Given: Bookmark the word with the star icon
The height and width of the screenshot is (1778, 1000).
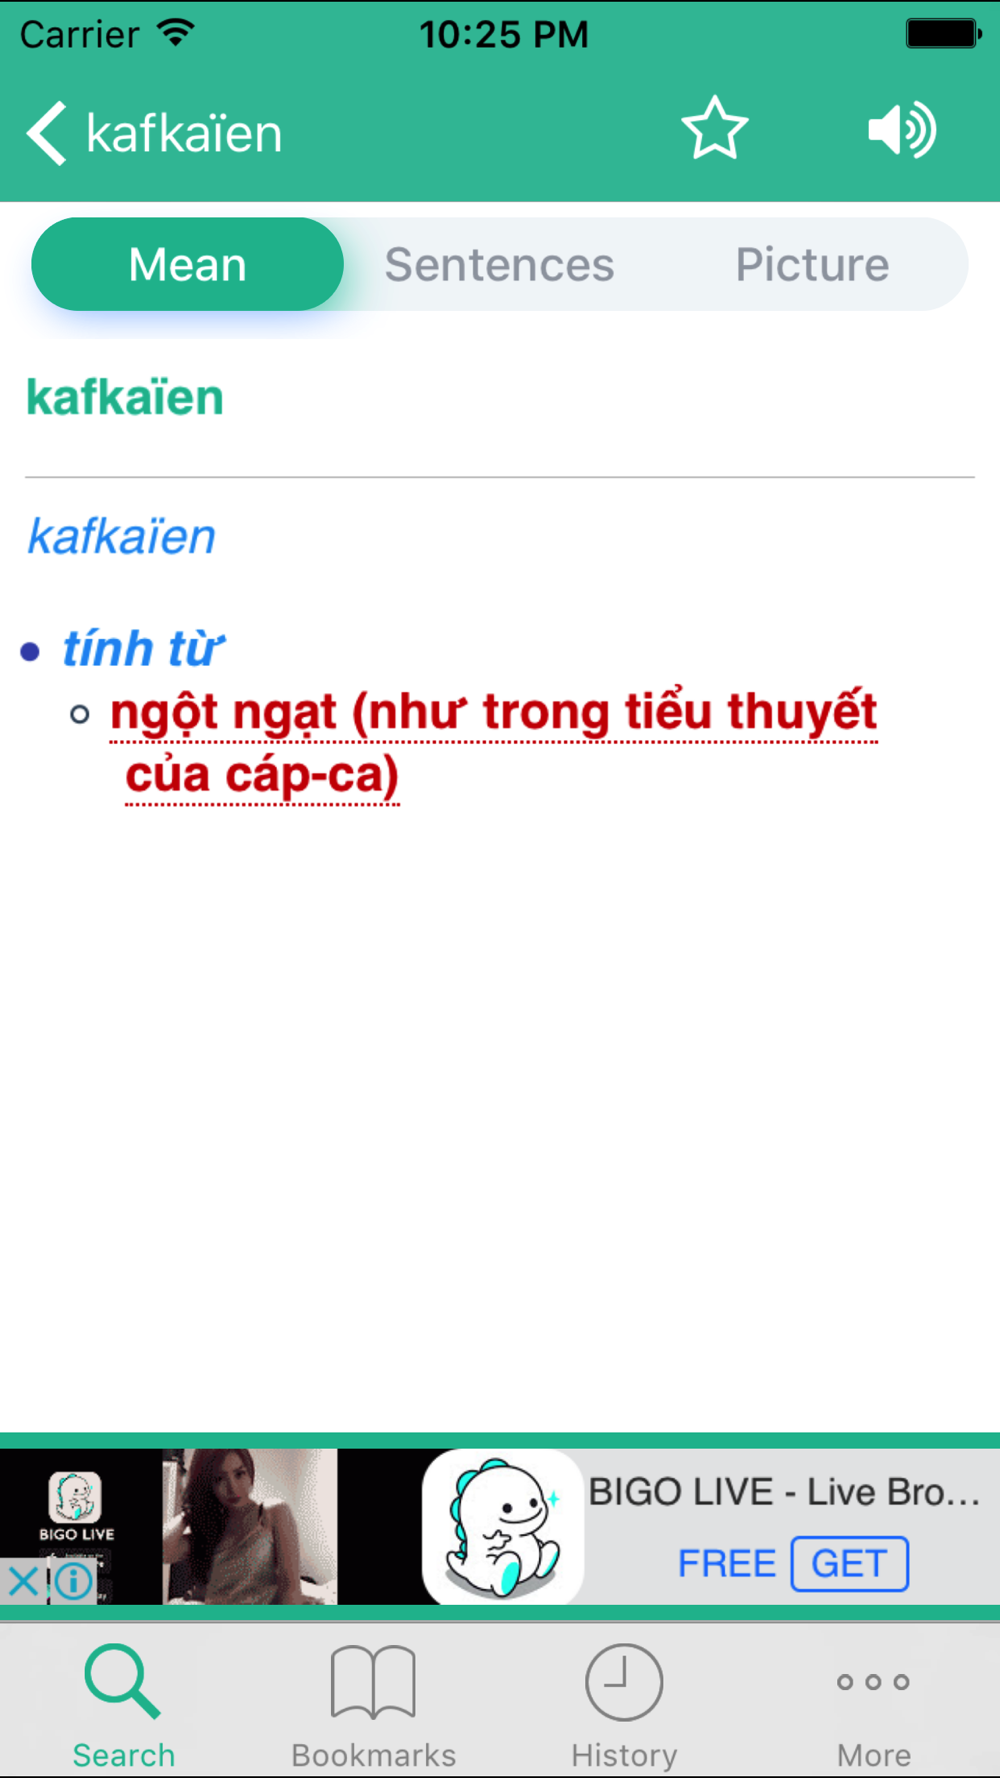Looking at the screenshot, I should click(x=714, y=129).
